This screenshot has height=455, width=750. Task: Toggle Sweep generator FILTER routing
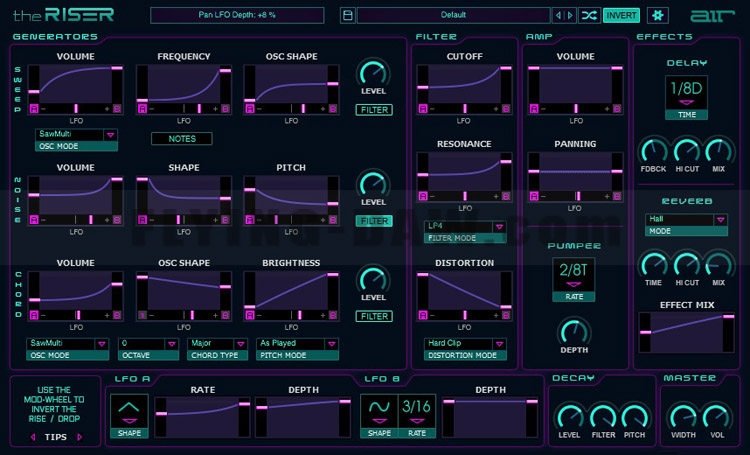374,110
